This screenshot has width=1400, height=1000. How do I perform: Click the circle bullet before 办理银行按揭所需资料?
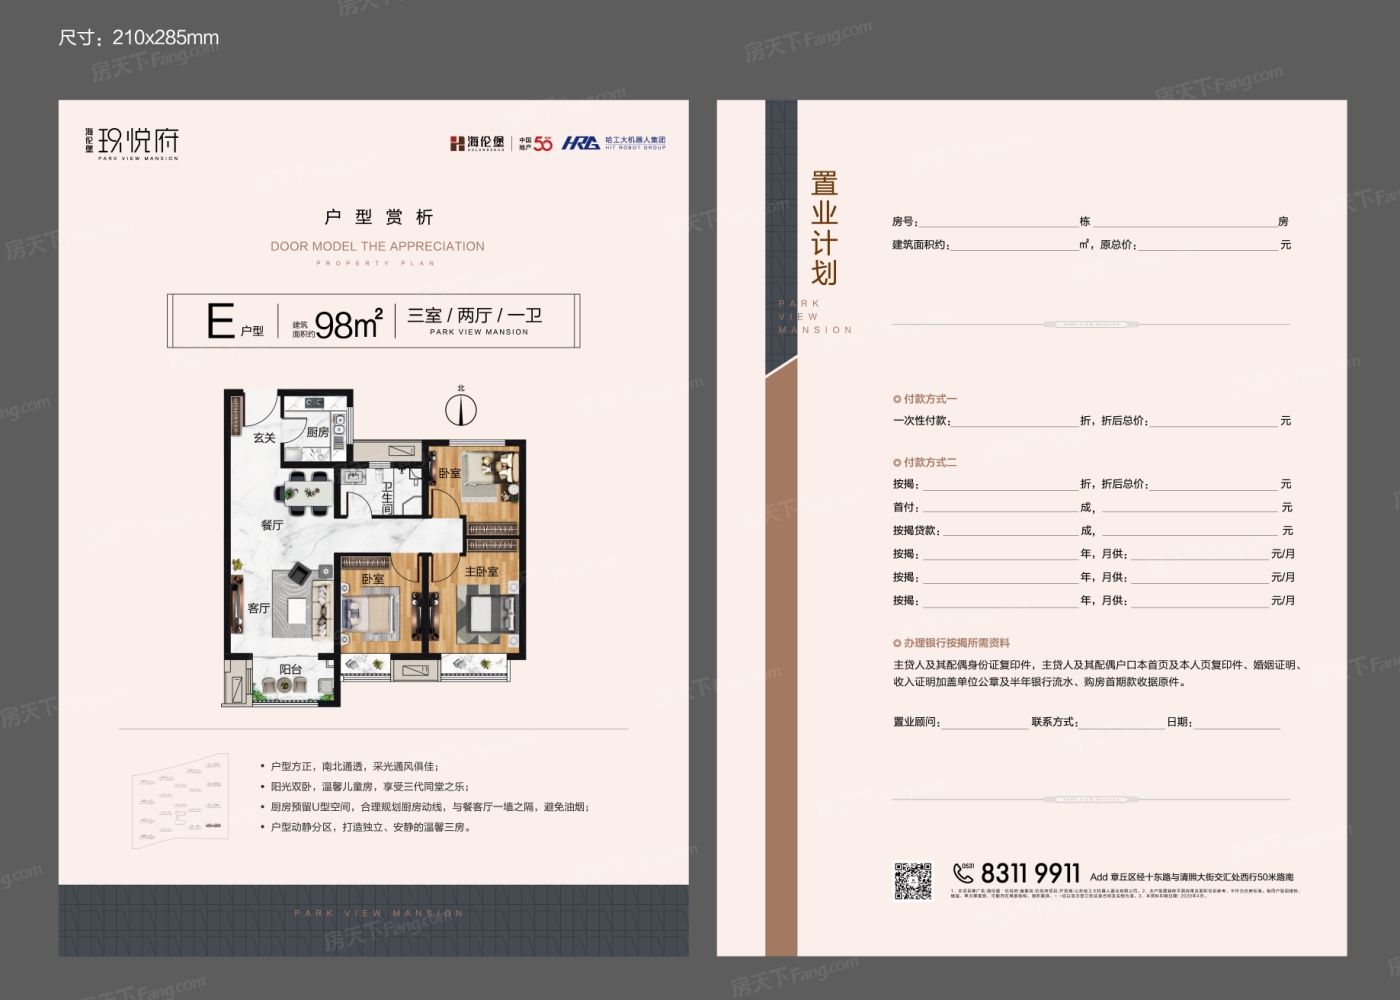897,643
